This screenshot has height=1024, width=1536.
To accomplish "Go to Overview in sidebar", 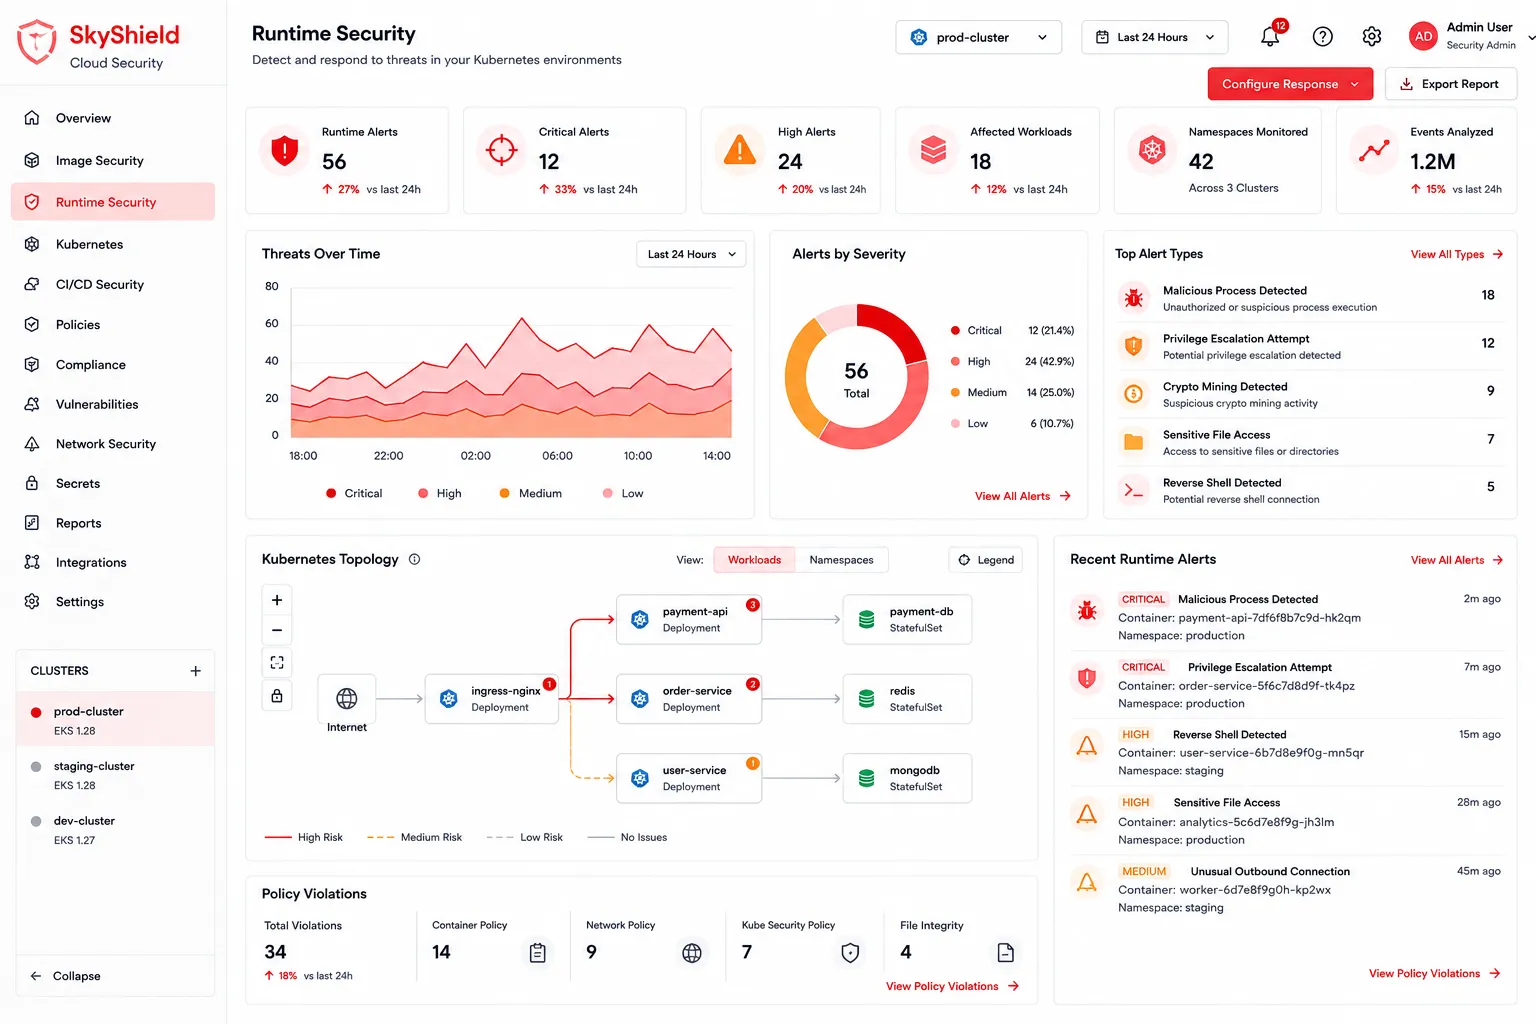I will point(113,118).
